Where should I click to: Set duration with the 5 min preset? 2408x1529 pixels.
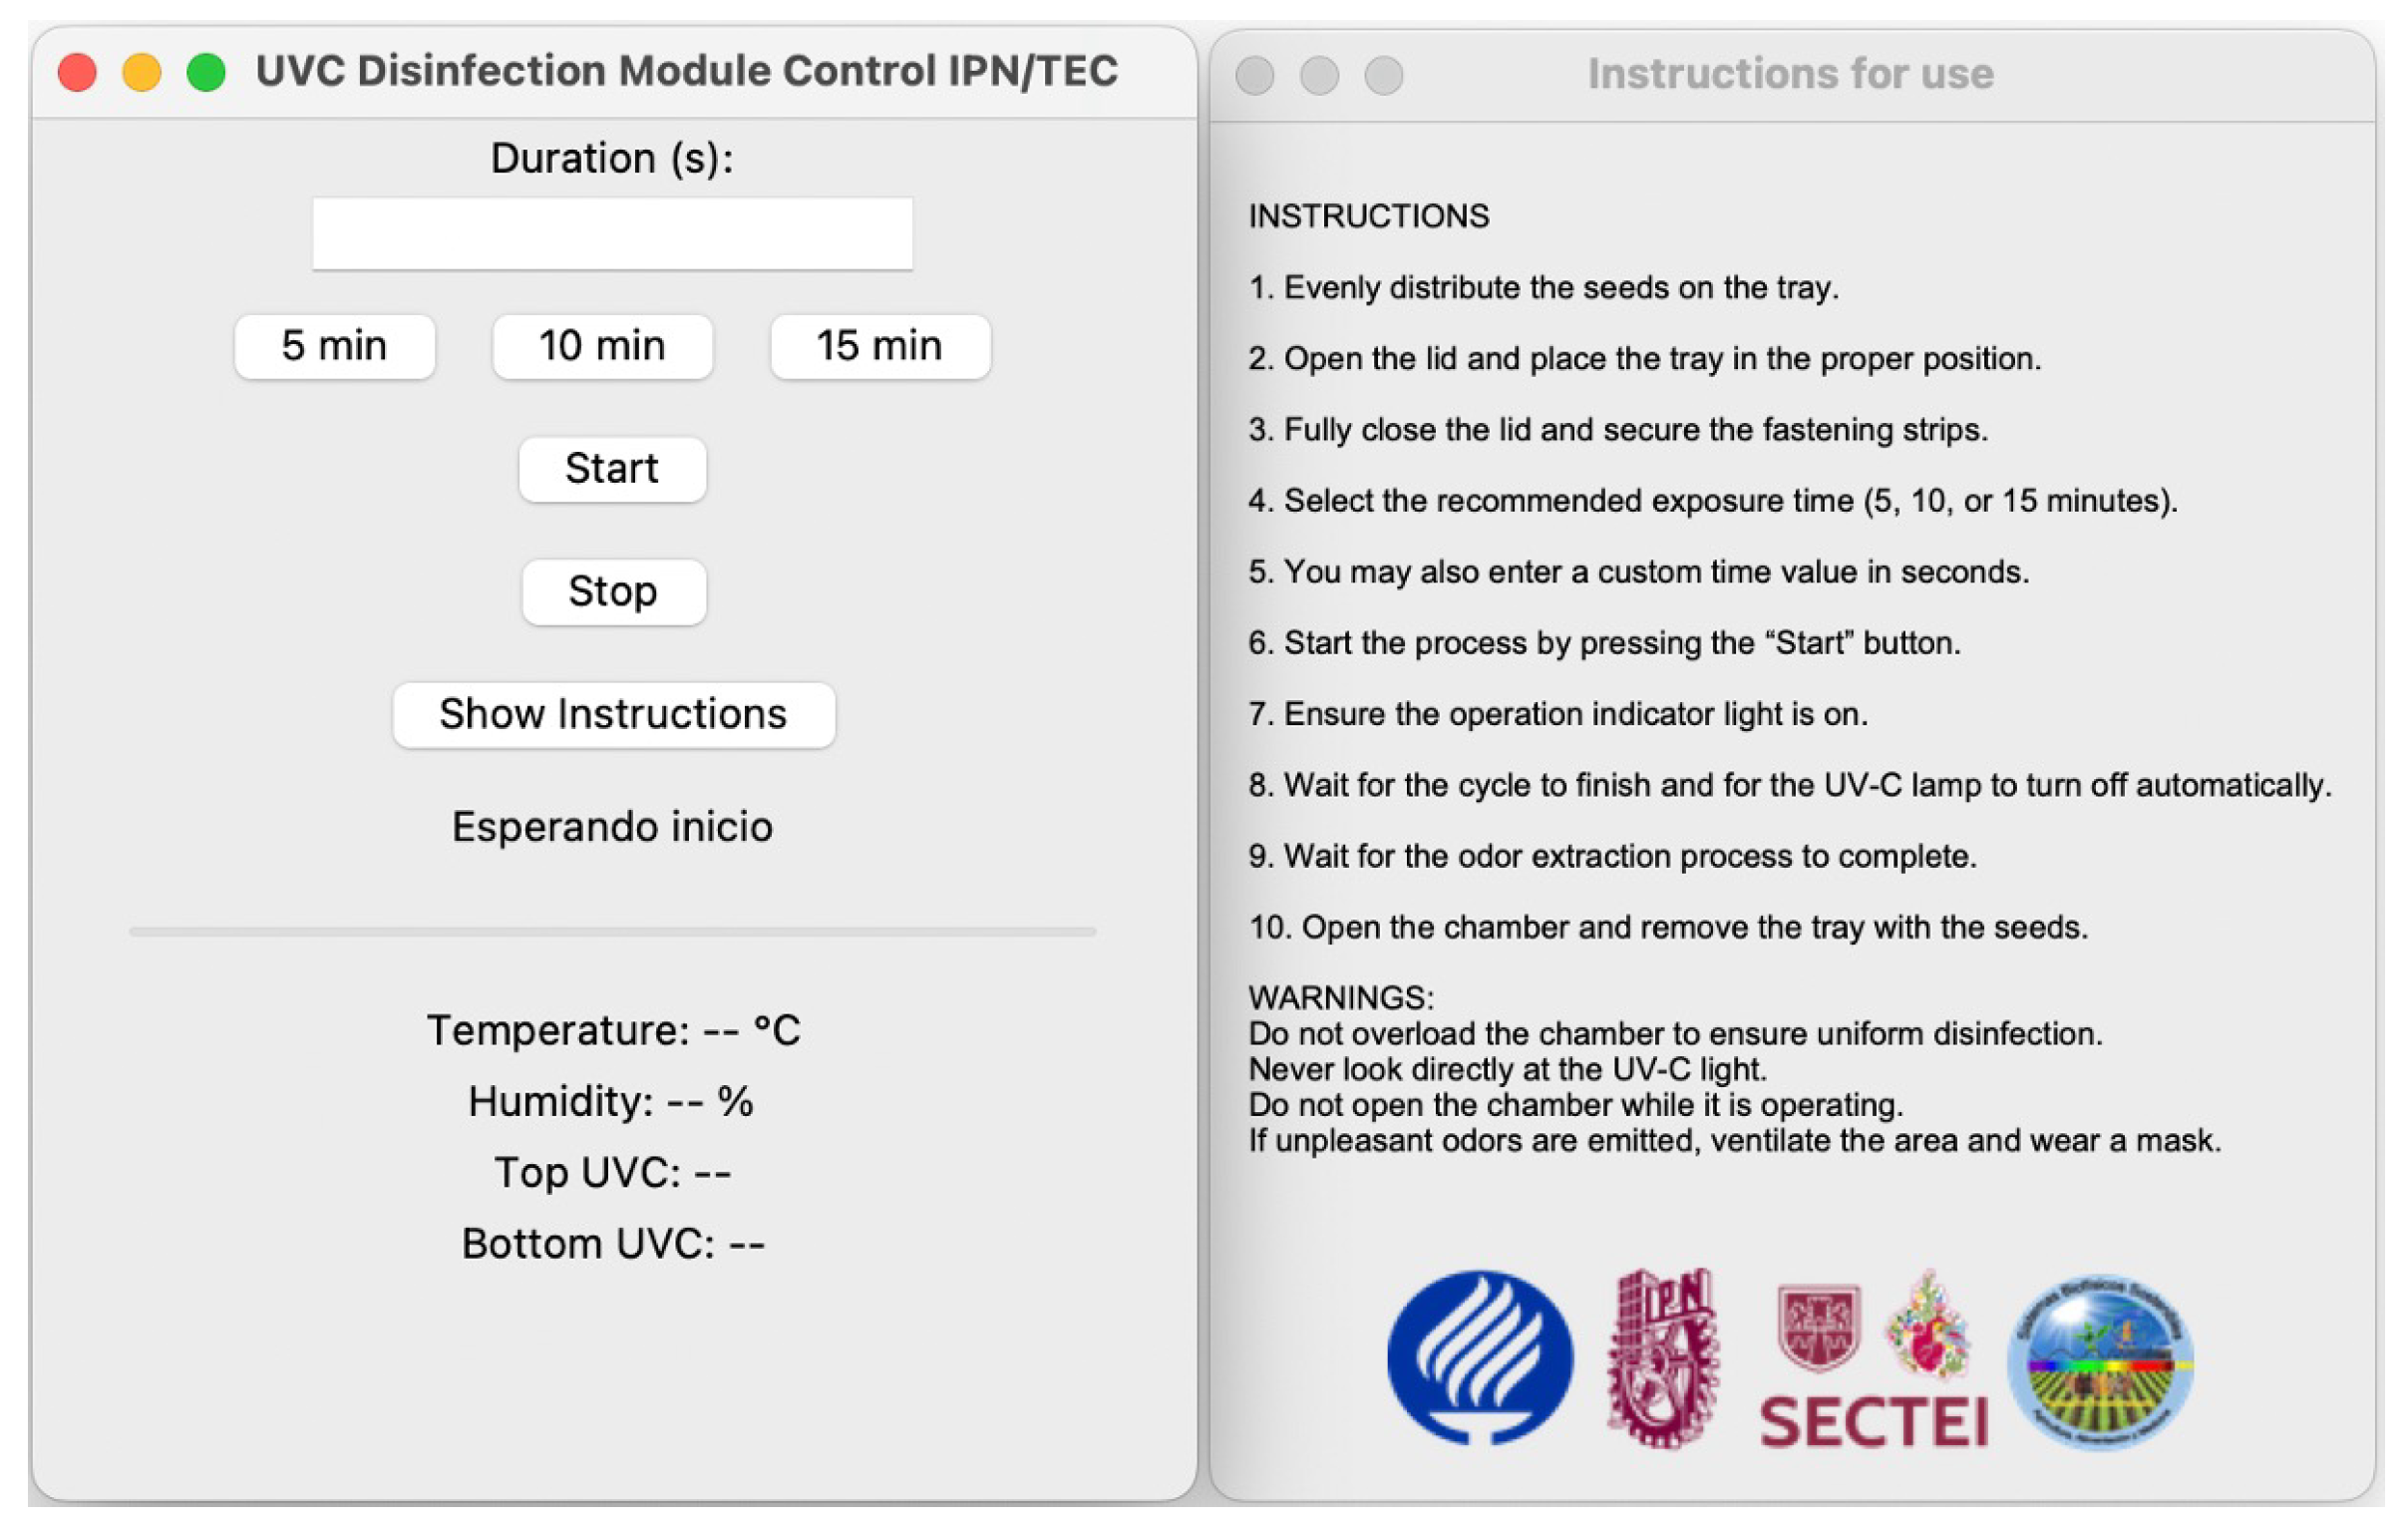334,346
